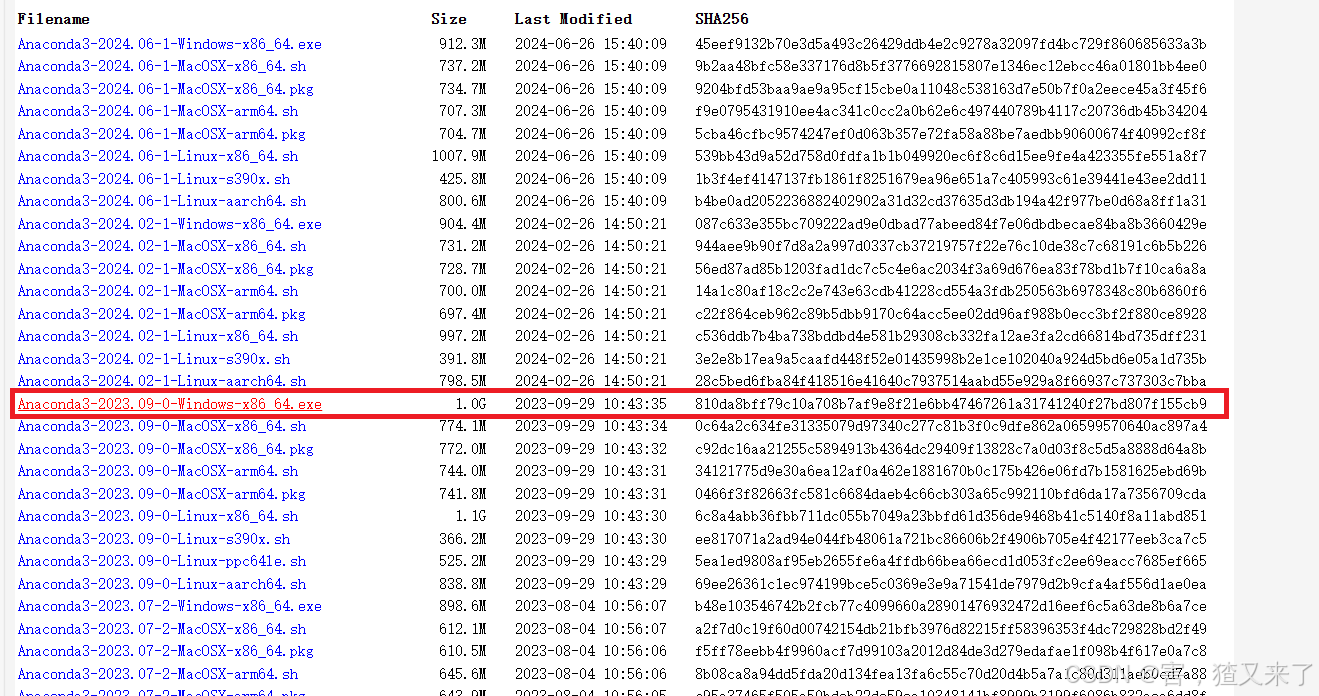1319x696 pixels.
Task: Open the Anaconda3-2023.07-2-MacOSX-x86_64.sh link
Action: (162, 629)
